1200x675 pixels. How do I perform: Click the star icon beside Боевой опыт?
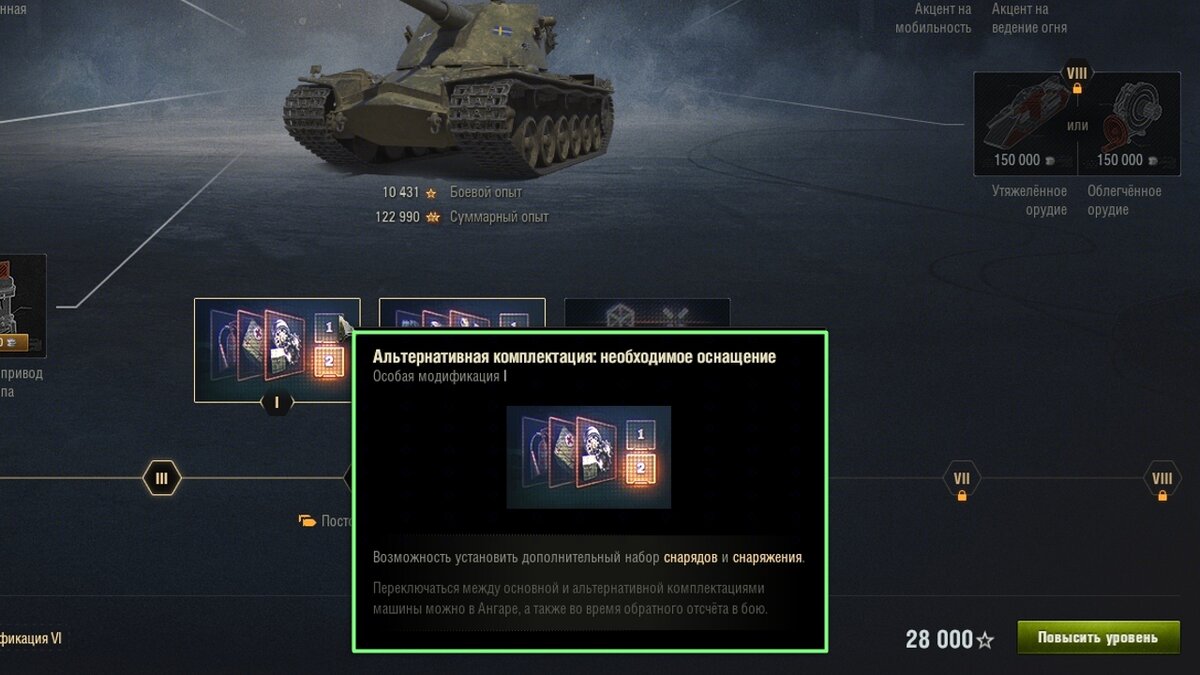coord(431,192)
